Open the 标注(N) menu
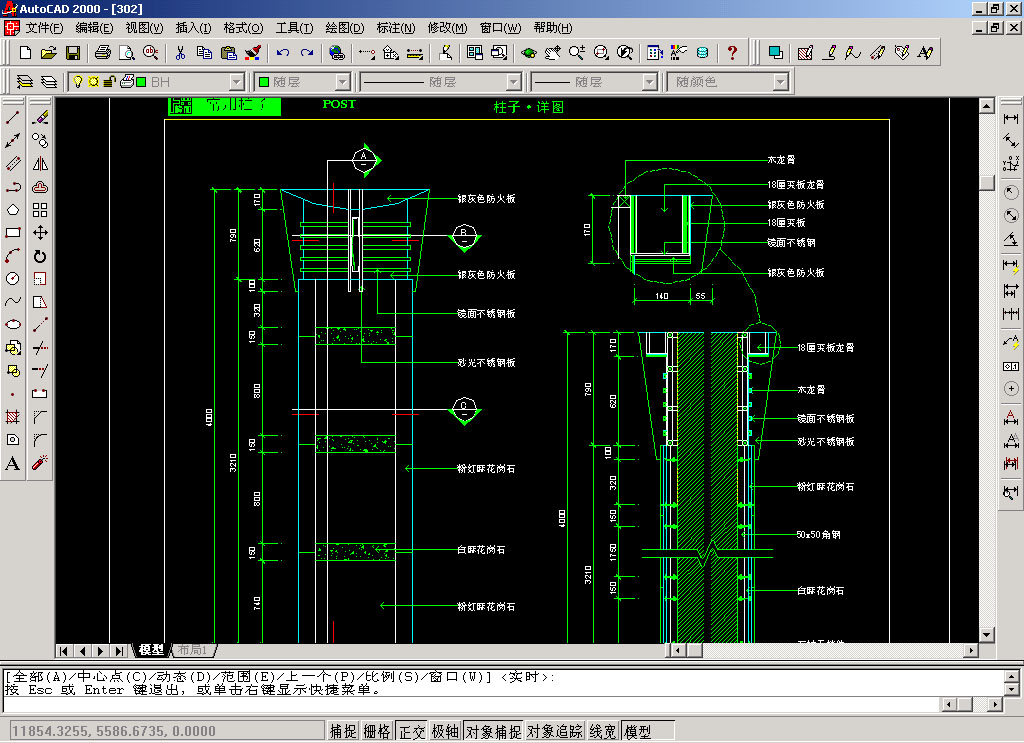 pos(396,28)
